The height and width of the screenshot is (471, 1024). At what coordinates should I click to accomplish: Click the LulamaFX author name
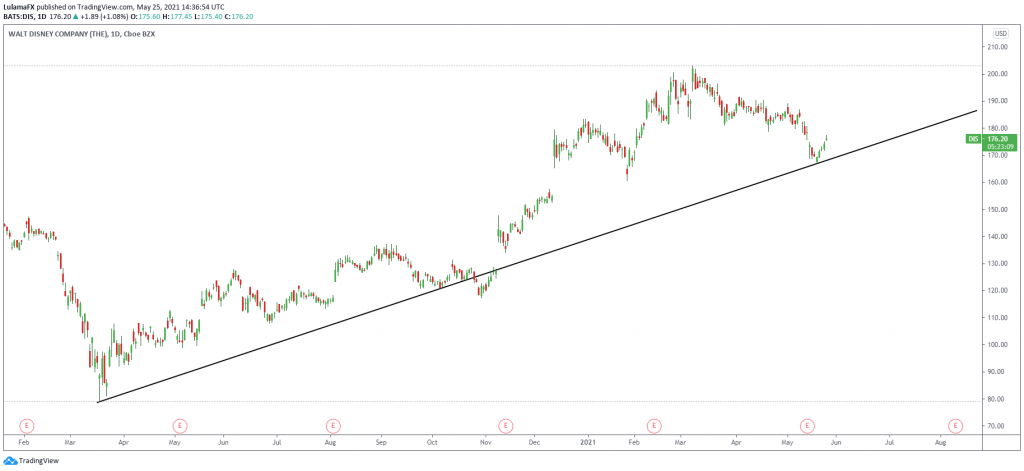(20, 5)
